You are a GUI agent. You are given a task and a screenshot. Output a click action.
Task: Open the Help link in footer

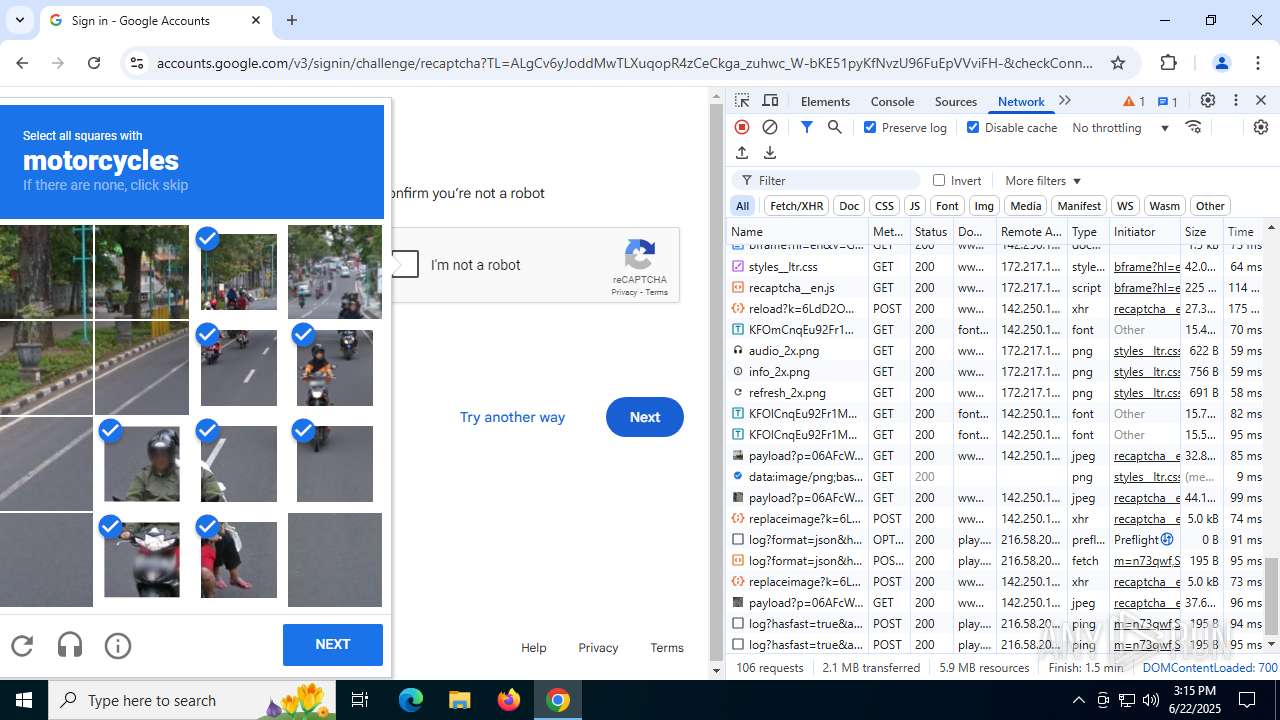click(534, 648)
